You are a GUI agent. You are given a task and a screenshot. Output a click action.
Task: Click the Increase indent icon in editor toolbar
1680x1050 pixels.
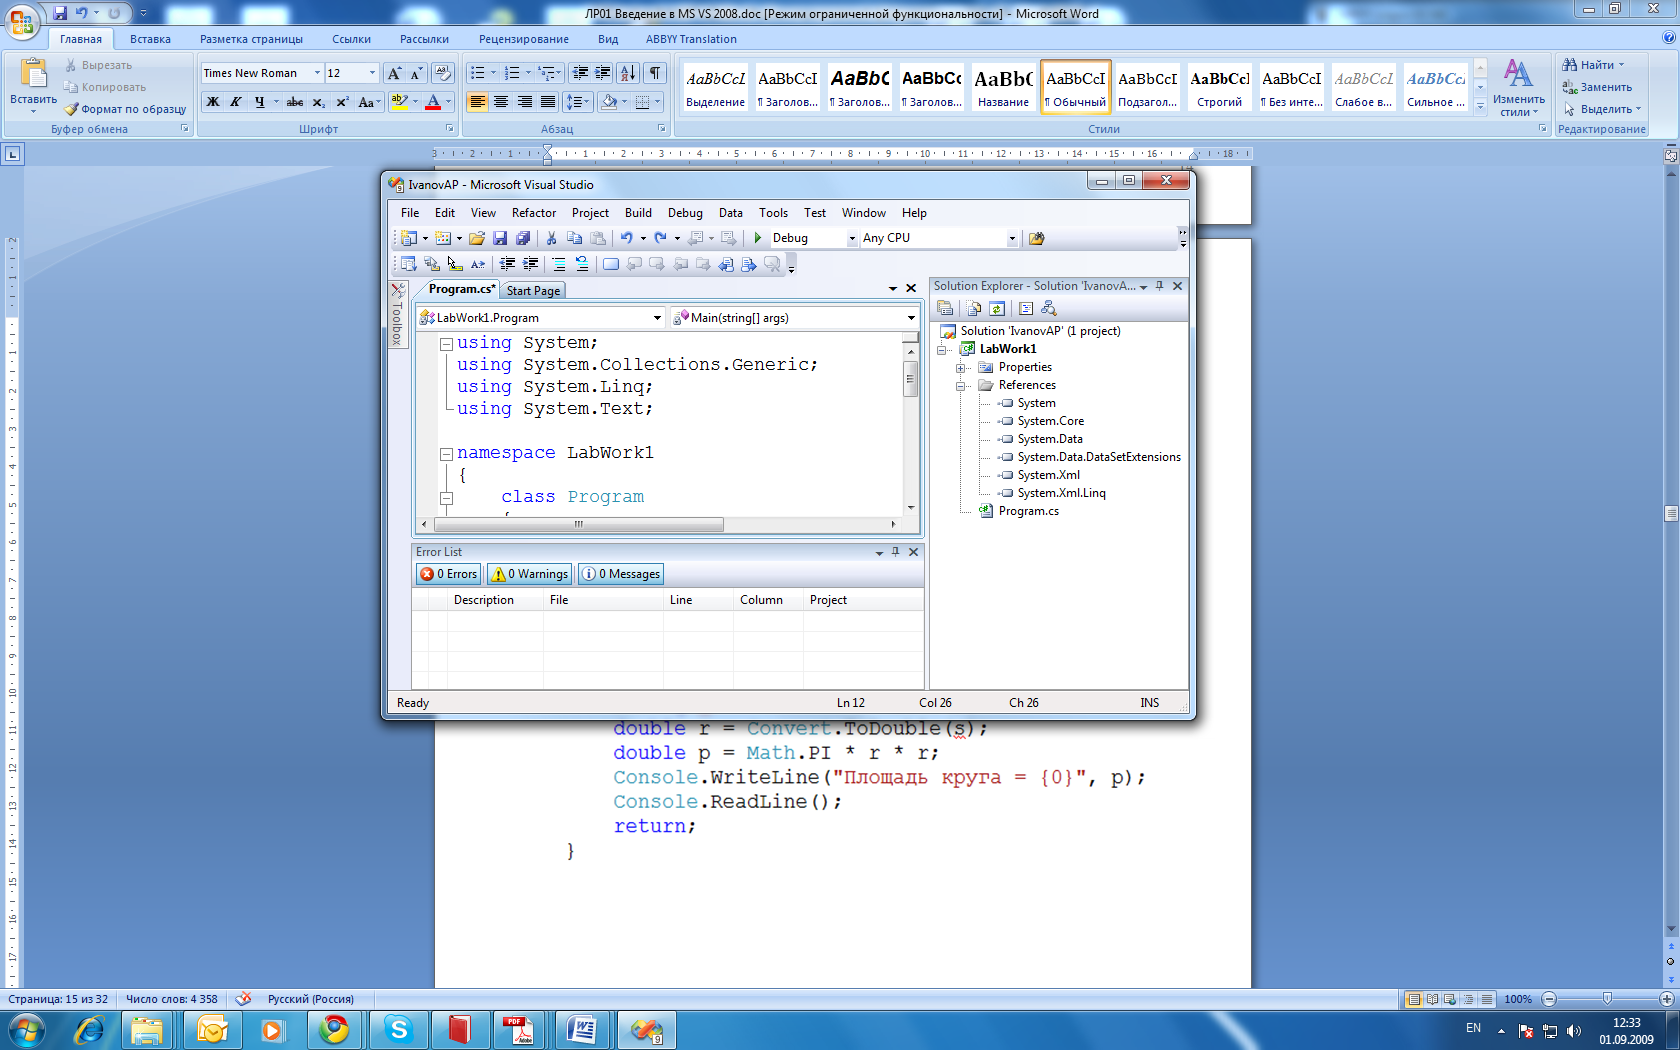point(530,264)
